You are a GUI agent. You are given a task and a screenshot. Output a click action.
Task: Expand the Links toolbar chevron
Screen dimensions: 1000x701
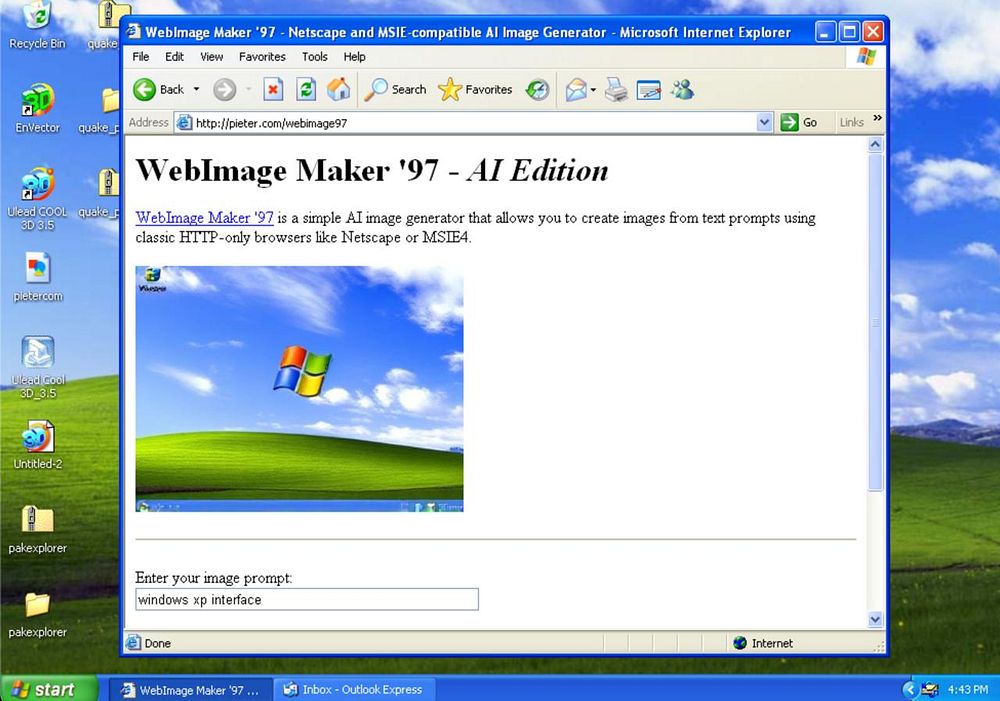pyautogui.click(x=878, y=118)
